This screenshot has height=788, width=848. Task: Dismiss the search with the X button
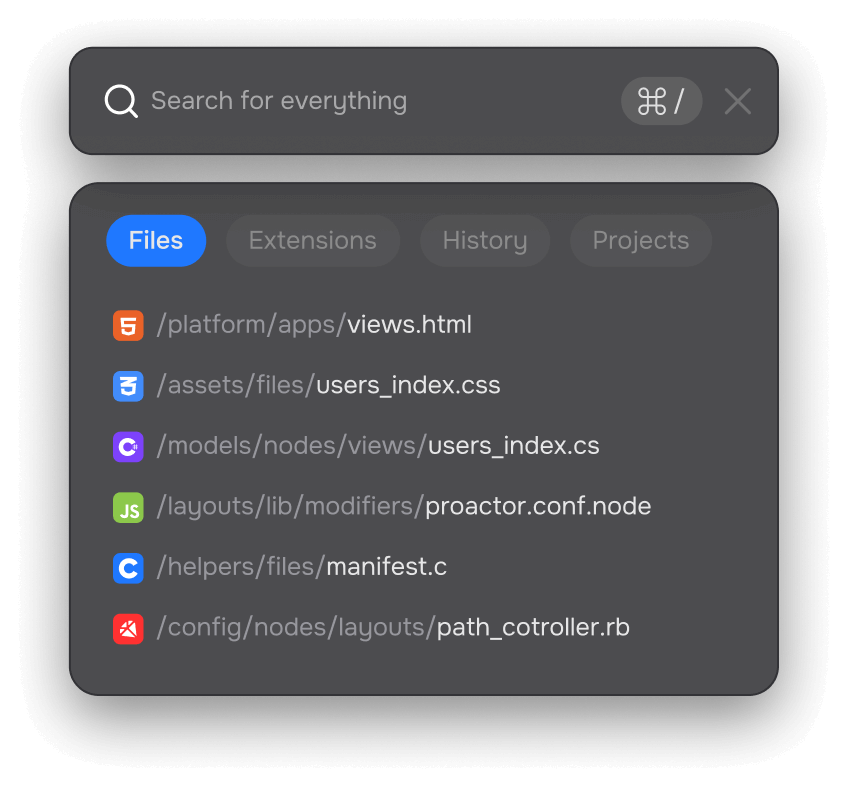737,101
